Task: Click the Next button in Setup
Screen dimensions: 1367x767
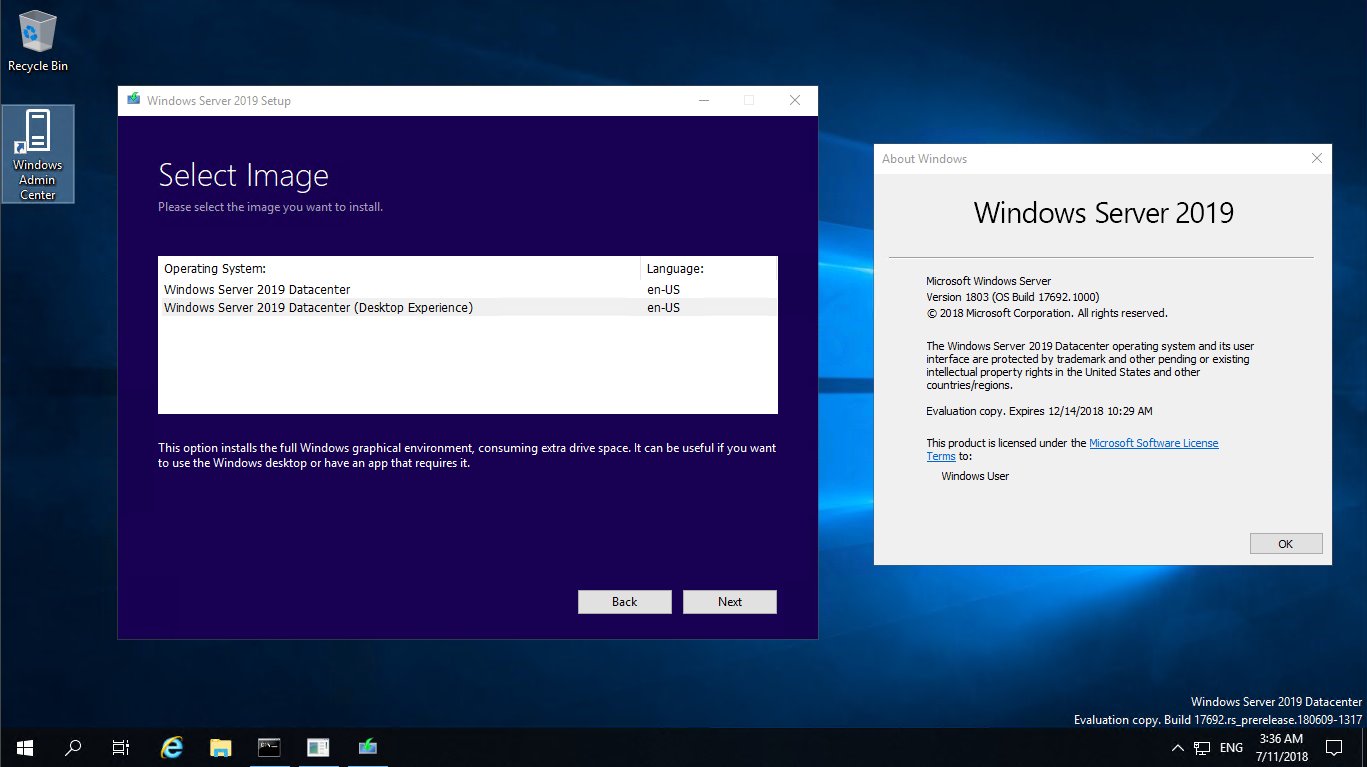Action: pos(730,601)
